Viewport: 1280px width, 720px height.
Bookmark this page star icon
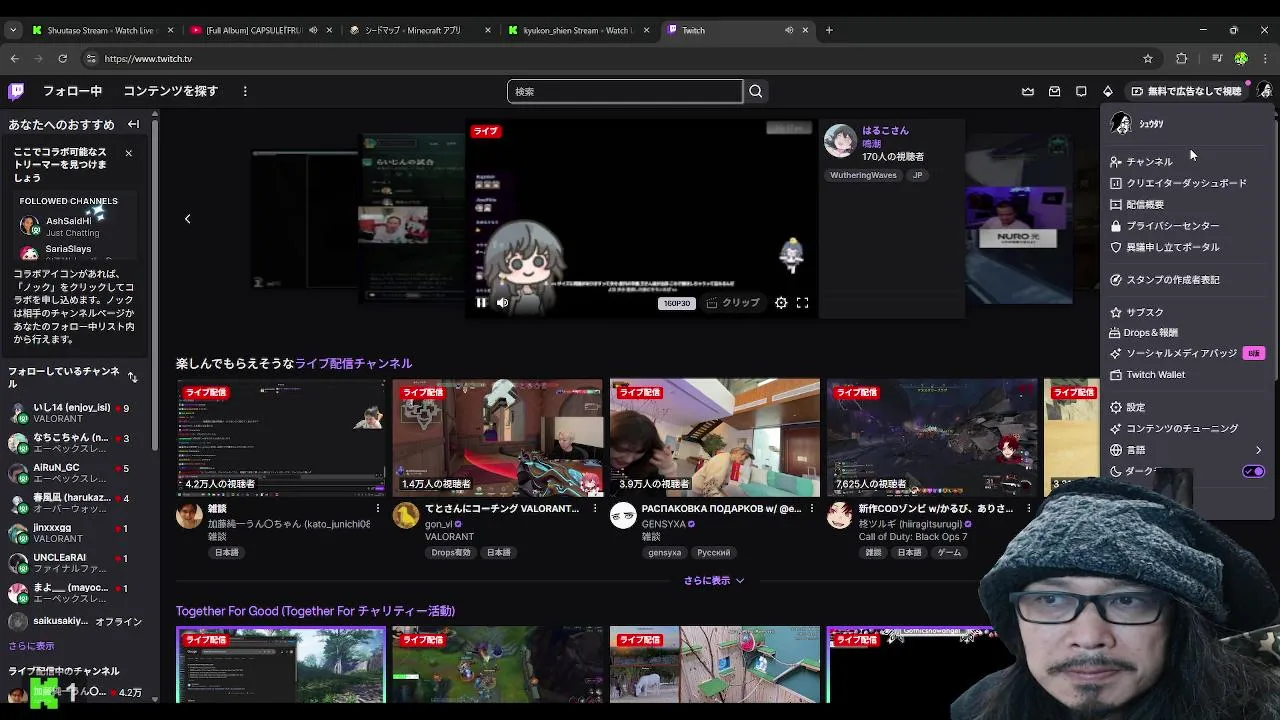pyautogui.click(x=1148, y=58)
